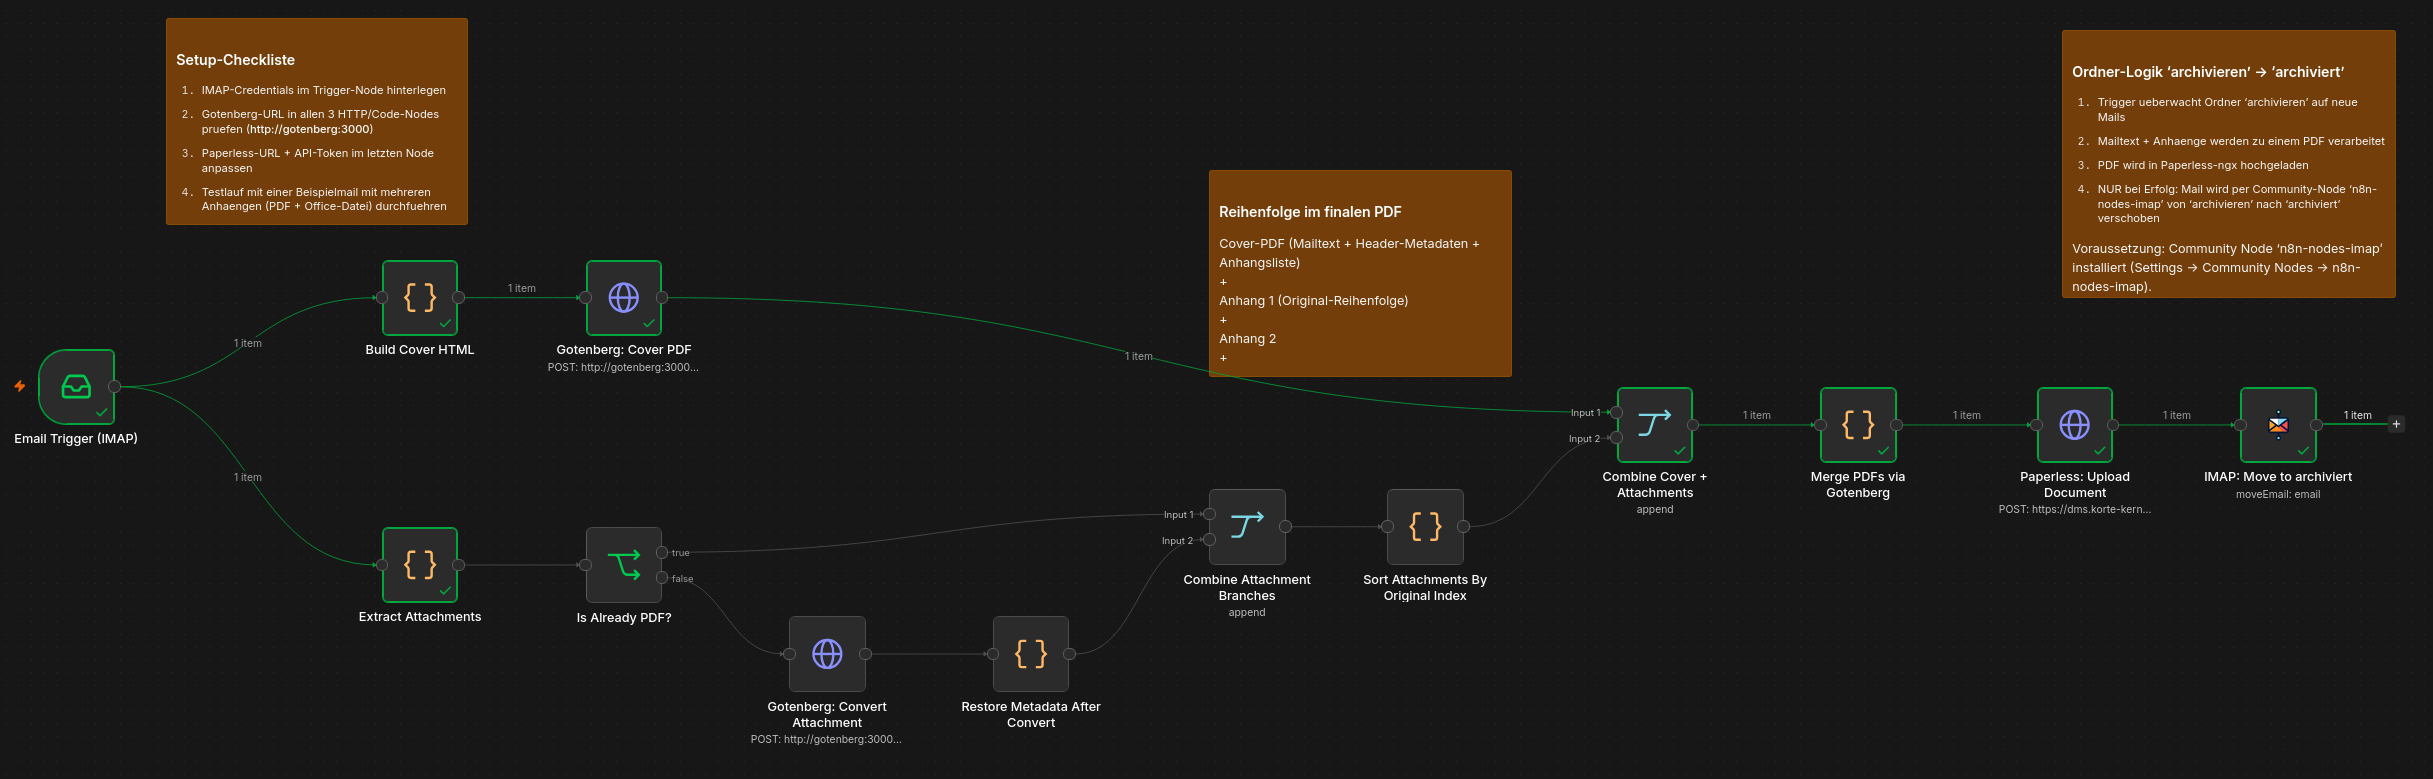Screen dimensions: 2433x779
Task: Click the Build Cover HTML label
Action: (x=420, y=350)
